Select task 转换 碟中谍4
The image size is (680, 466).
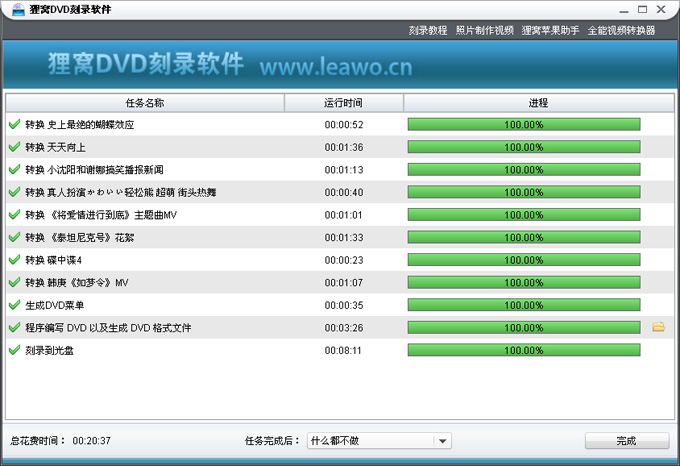coord(53,260)
